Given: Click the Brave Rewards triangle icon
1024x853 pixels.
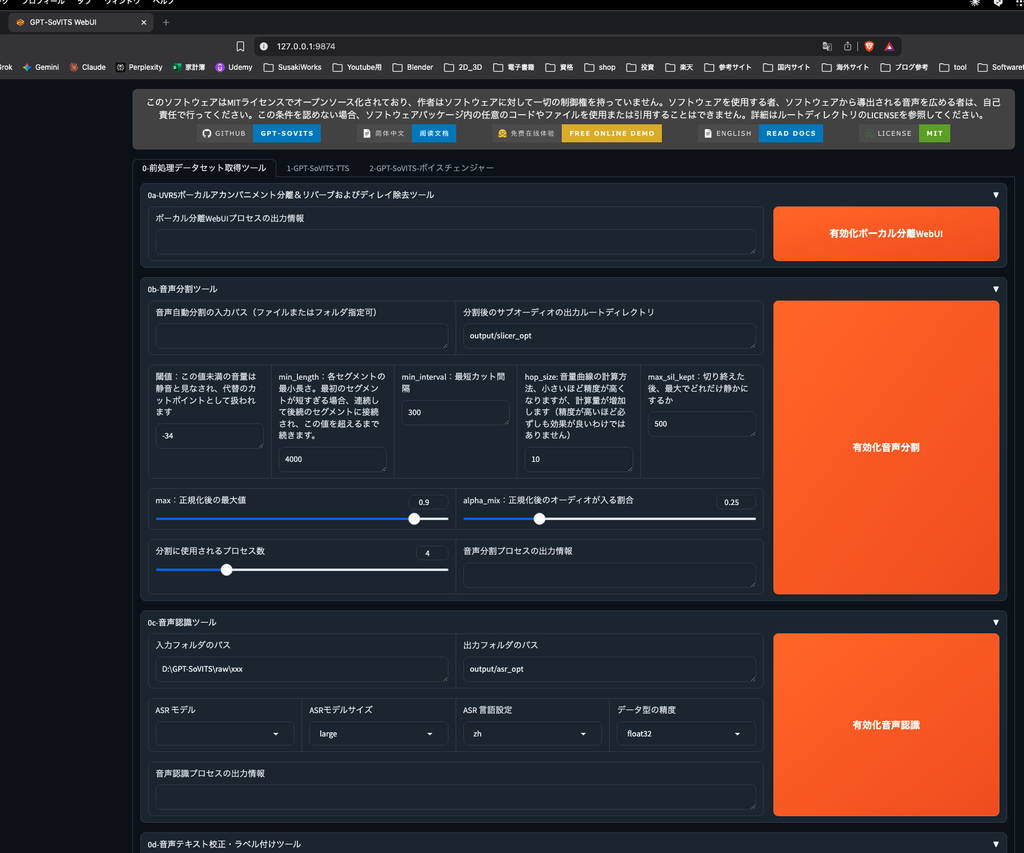Looking at the screenshot, I should 889,46.
